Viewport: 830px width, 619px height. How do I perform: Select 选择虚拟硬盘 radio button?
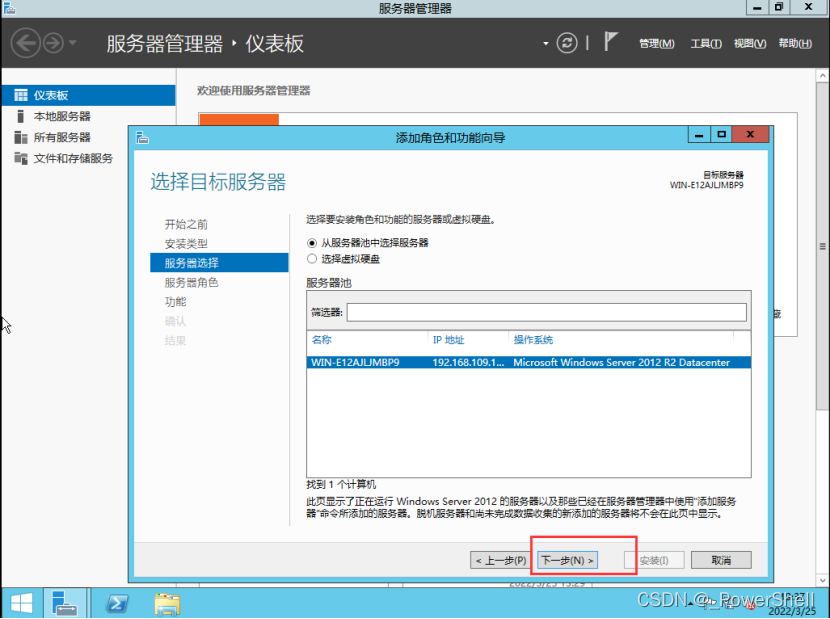[312, 259]
